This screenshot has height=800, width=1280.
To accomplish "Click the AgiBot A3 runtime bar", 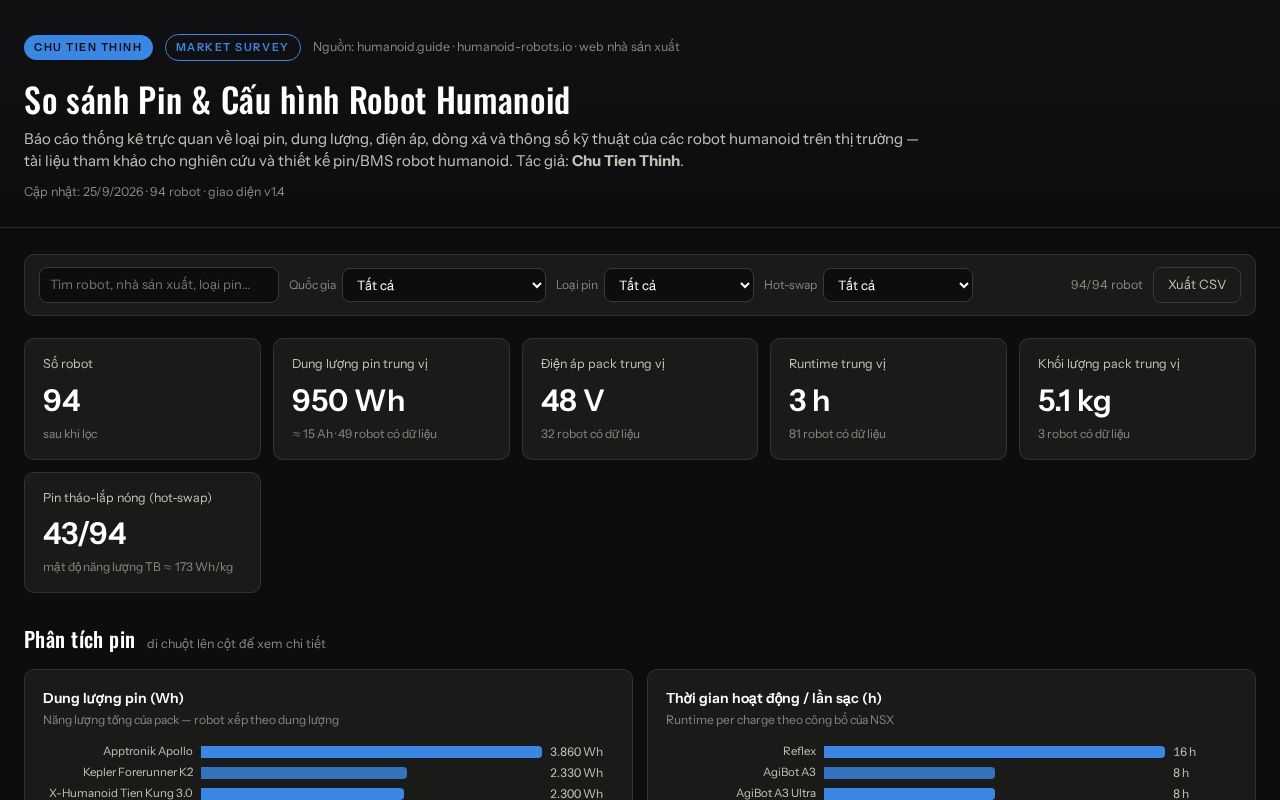I will (909, 773).
